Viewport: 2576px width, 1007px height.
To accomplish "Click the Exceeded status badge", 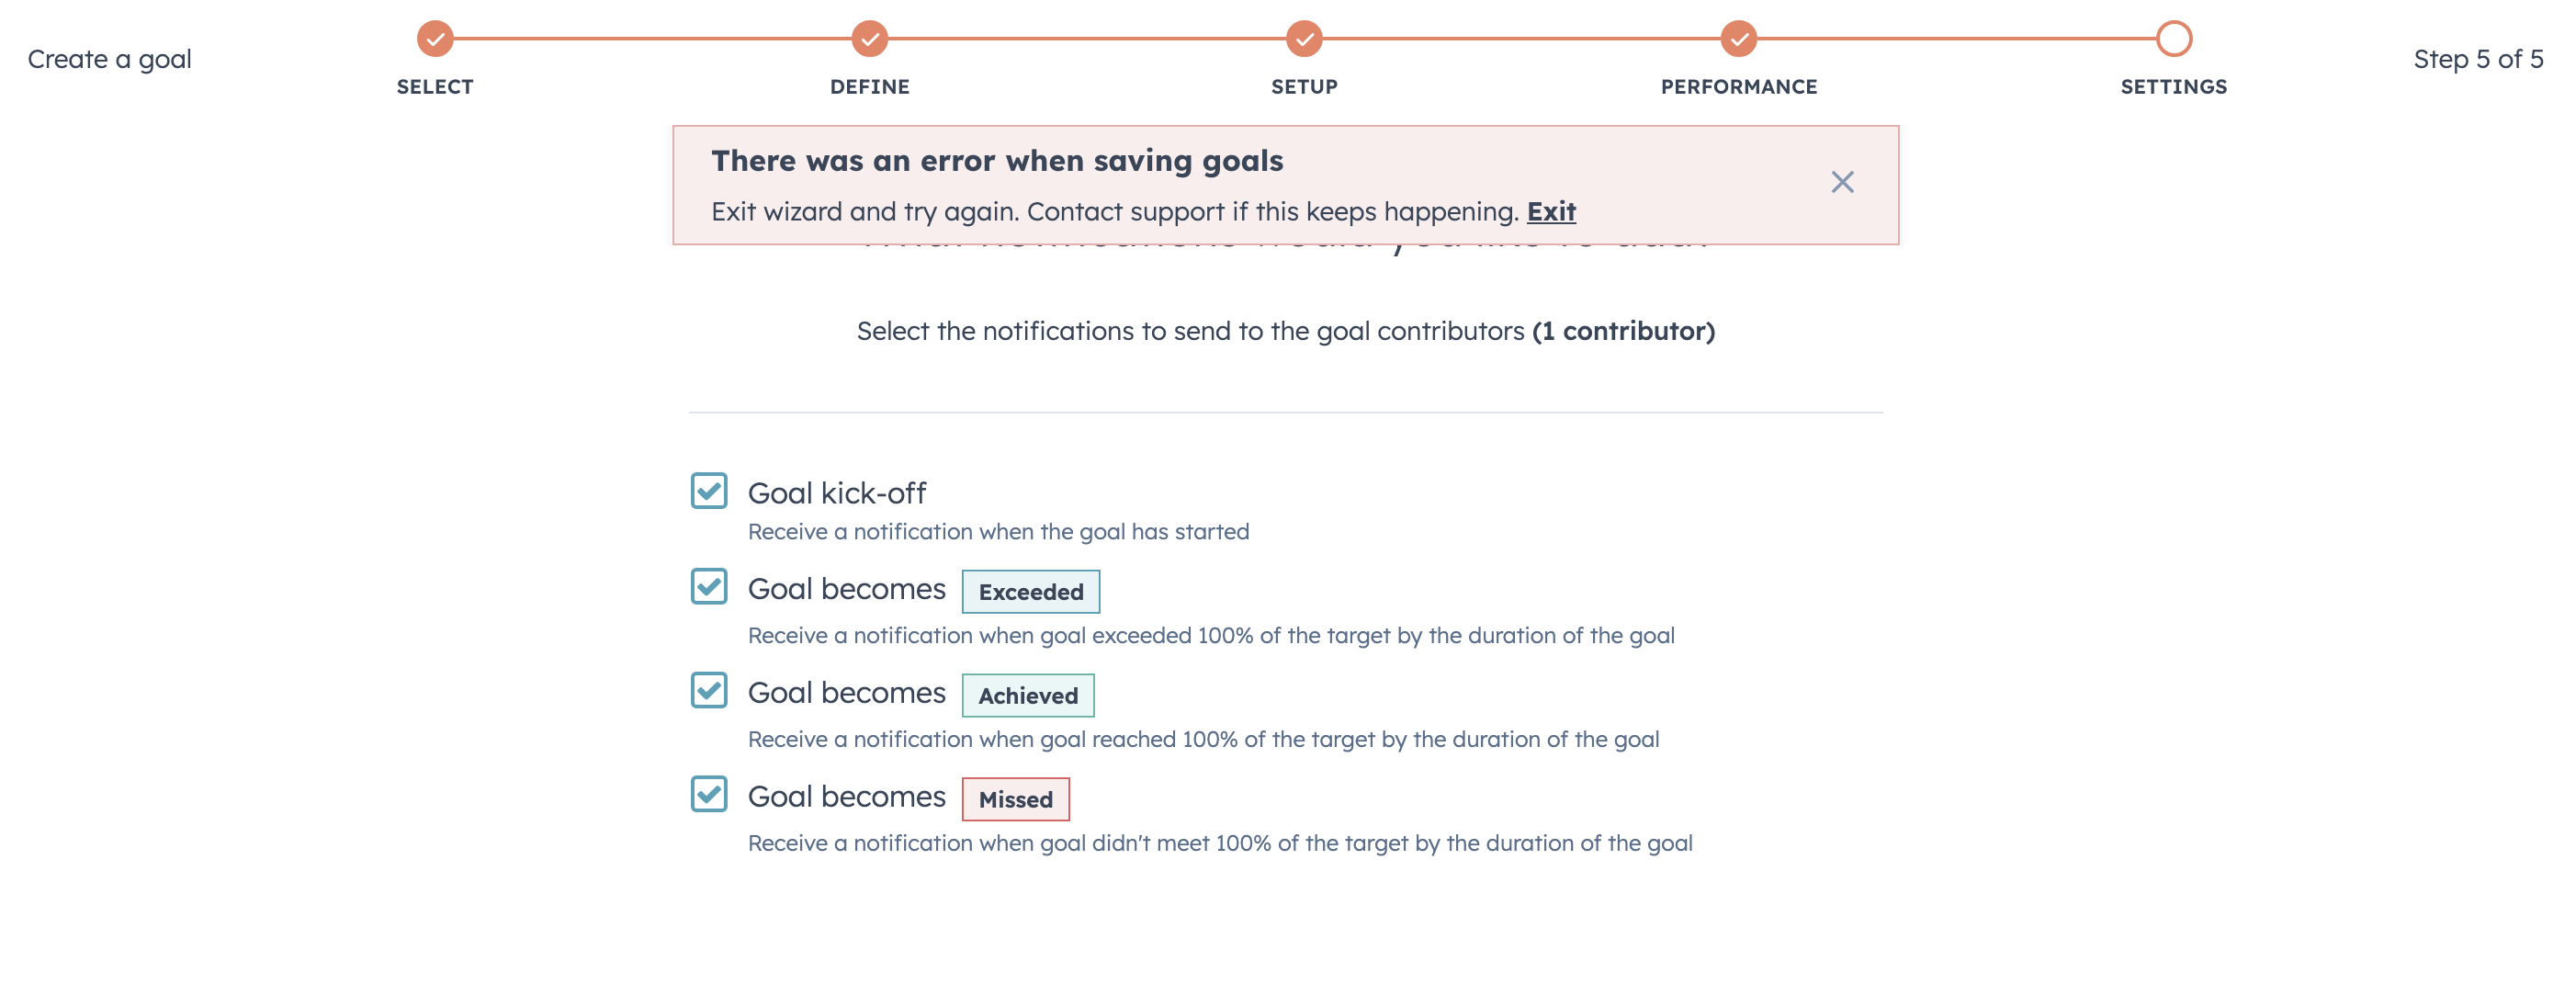I will (x=1031, y=591).
